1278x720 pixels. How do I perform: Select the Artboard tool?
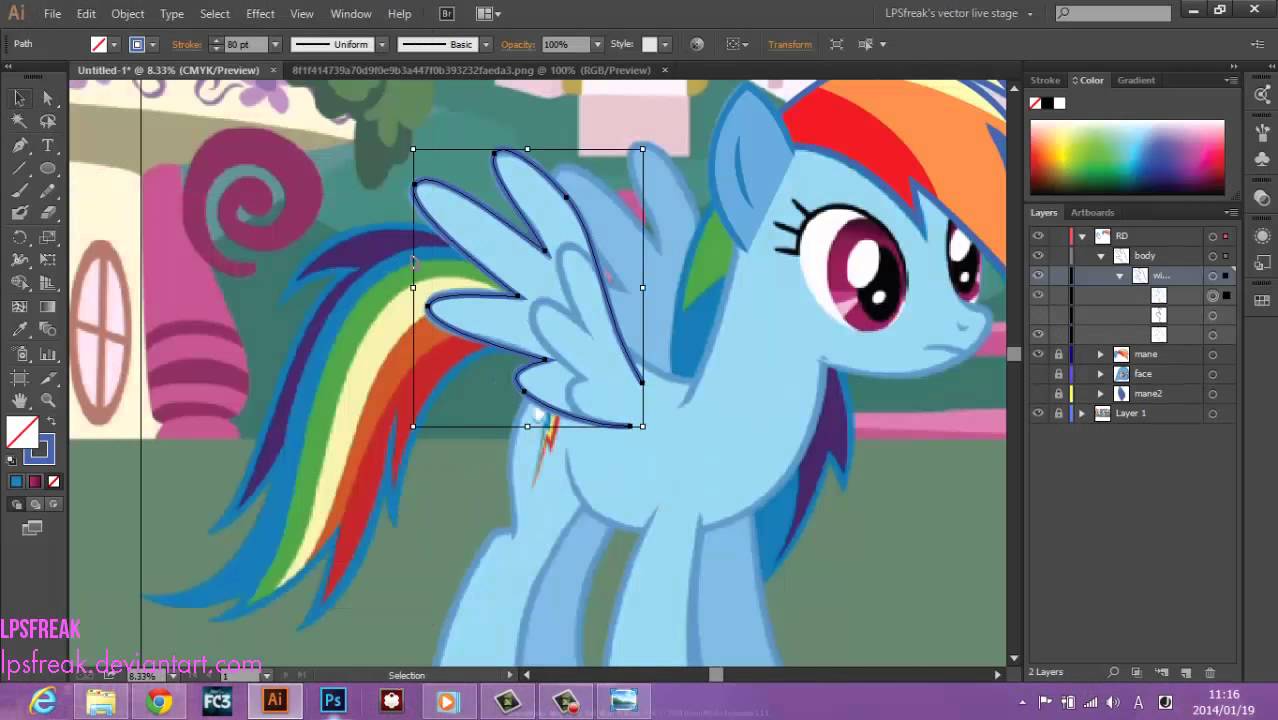pyautogui.click(x=19, y=377)
